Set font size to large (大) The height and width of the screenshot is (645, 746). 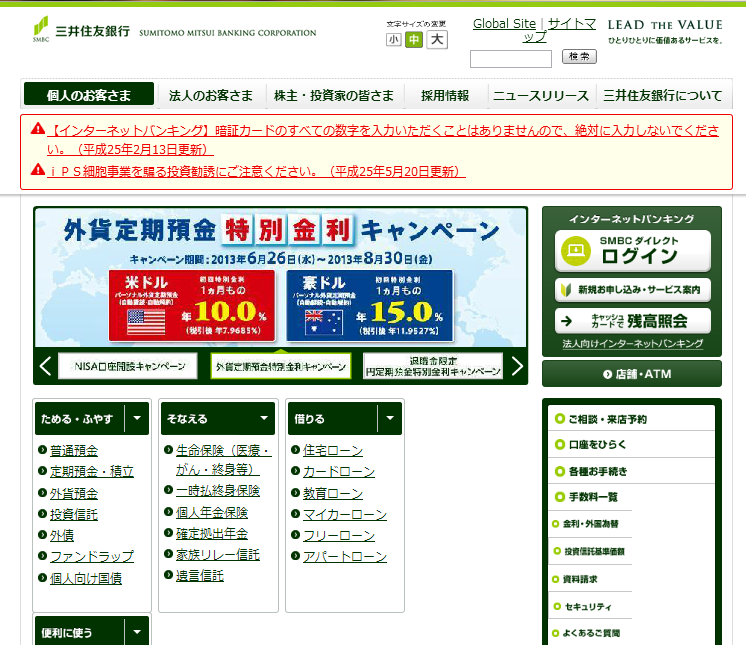click(437, 39)
